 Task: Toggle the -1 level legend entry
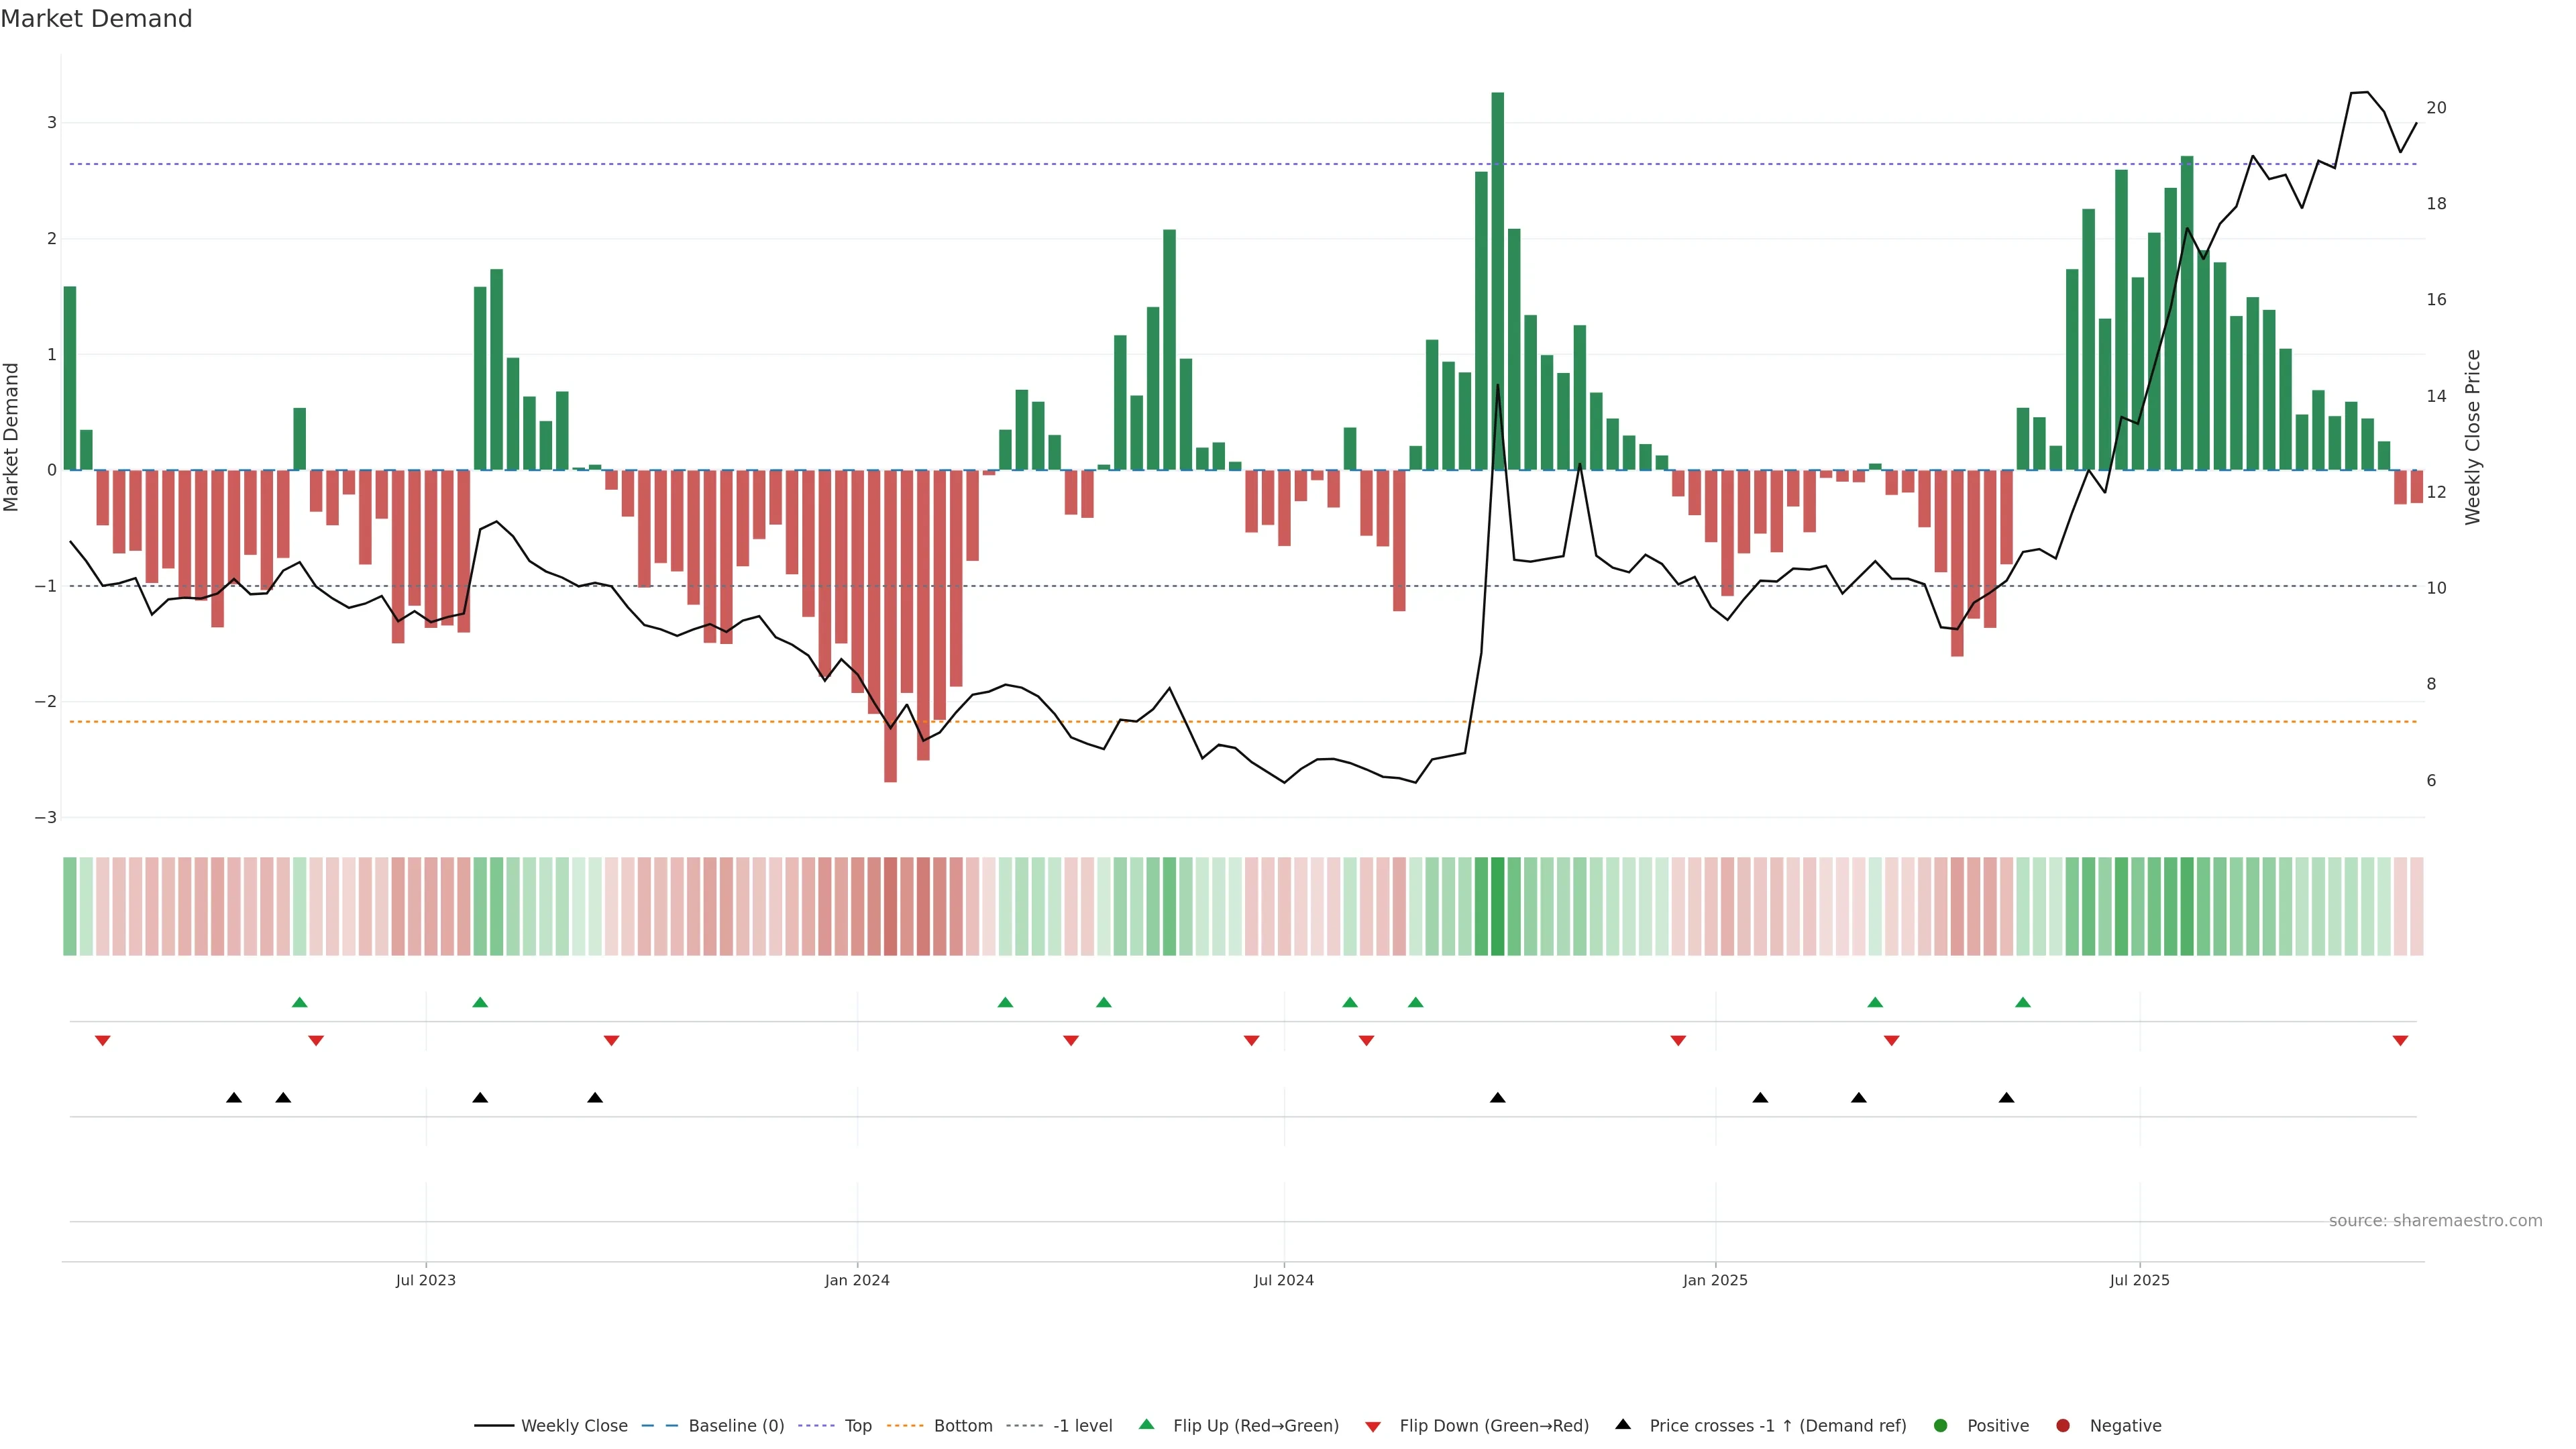pos(1082,1425)
